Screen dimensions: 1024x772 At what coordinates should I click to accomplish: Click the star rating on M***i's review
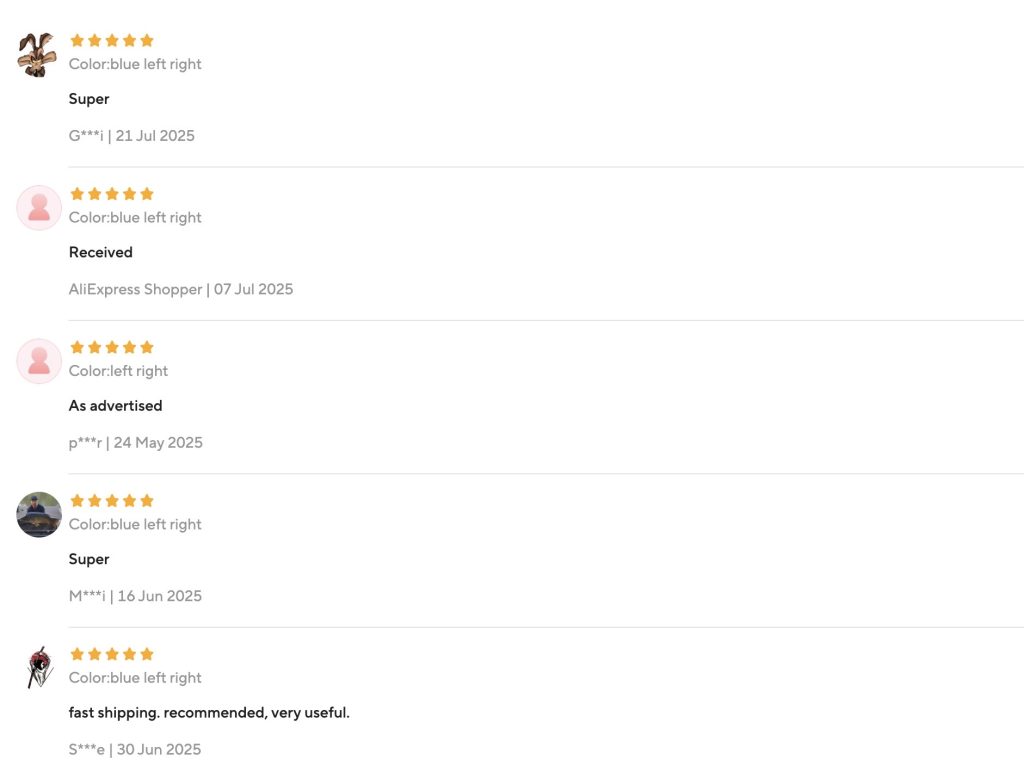pyautogui.click(x=111, y=501)
